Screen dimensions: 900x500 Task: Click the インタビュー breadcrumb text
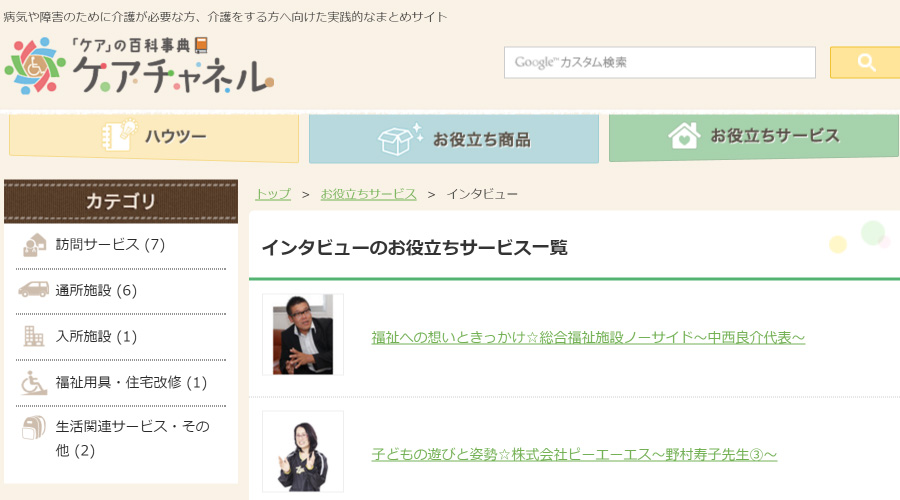(x=482, y=194)
